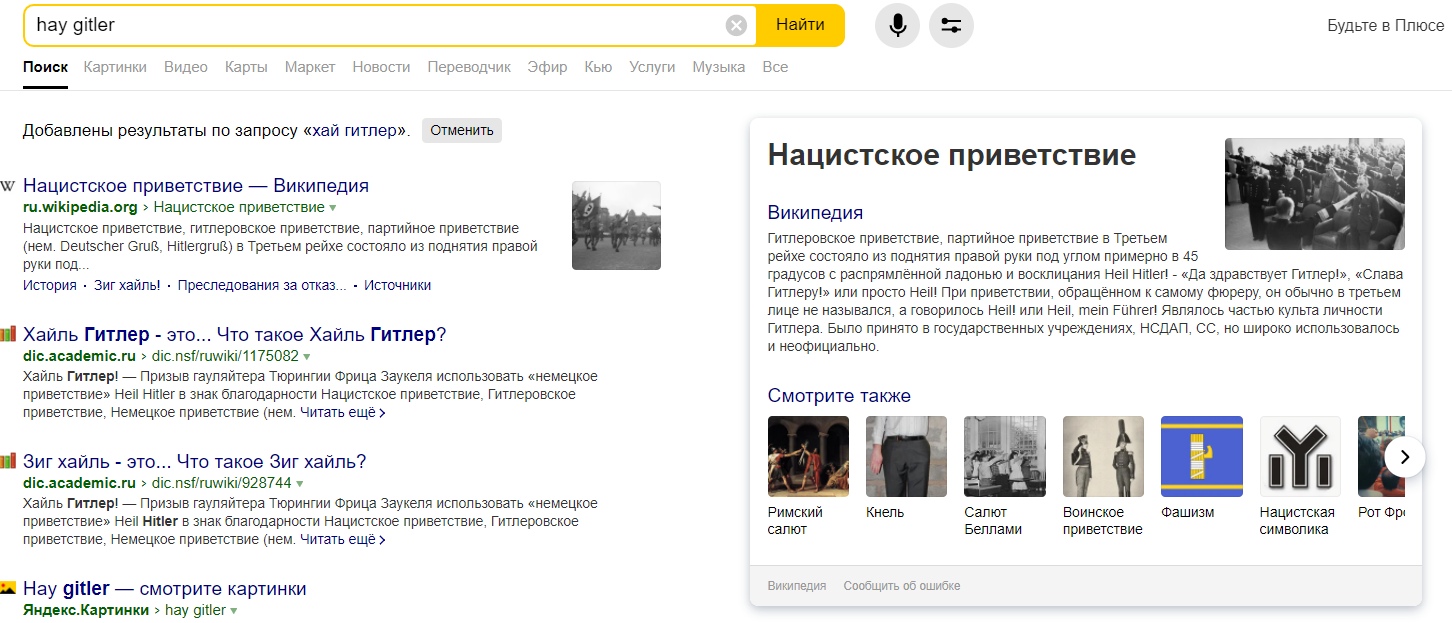This screenshot has height=623, width=1452.
Task: Open the Все tab
Action: [x=775, y=67]
